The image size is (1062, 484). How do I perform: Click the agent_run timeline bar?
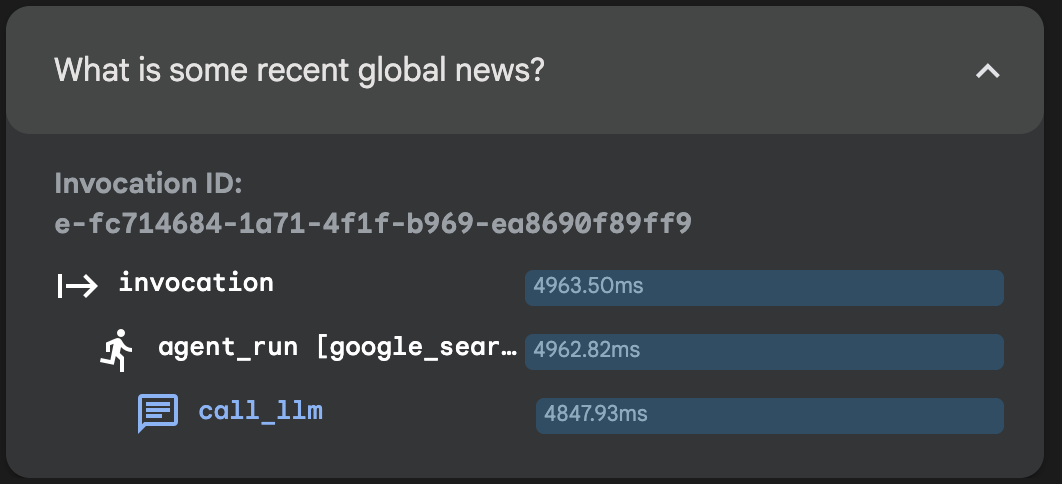[764, 351]
